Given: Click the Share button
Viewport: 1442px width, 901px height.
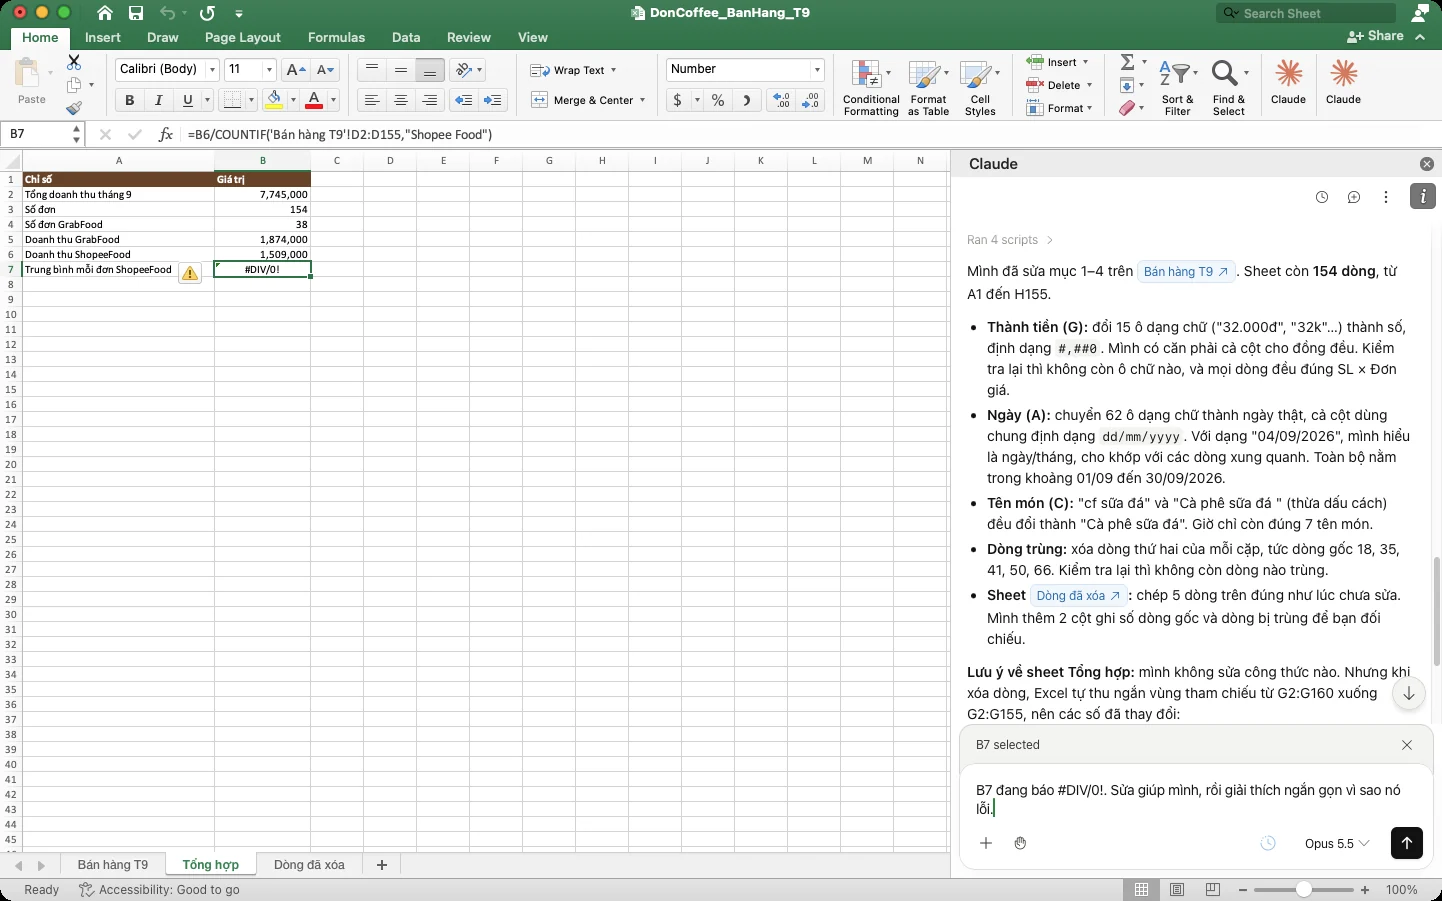Looking at the screenshot, I should click(x=1376, y=36).
